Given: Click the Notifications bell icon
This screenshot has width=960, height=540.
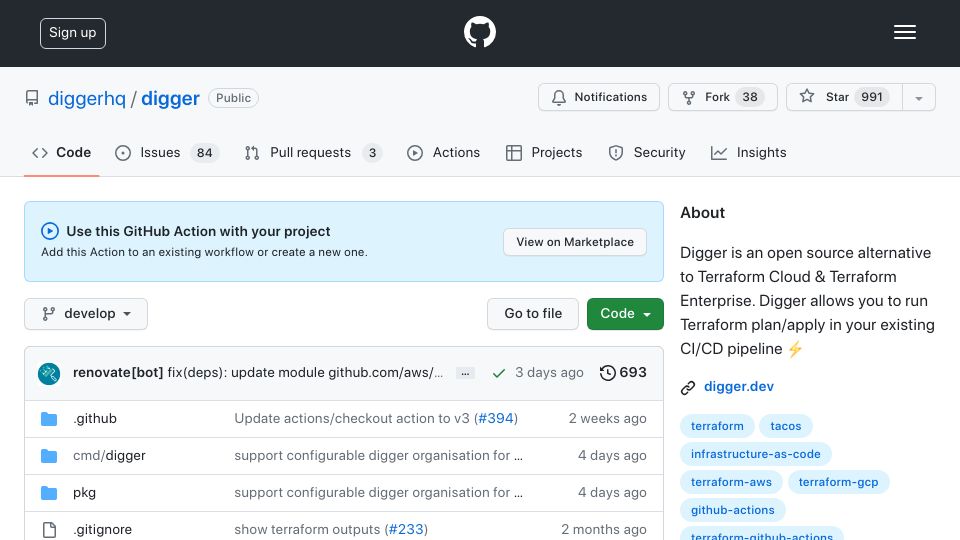Looking at the screenshot, I should pos(558,97).
